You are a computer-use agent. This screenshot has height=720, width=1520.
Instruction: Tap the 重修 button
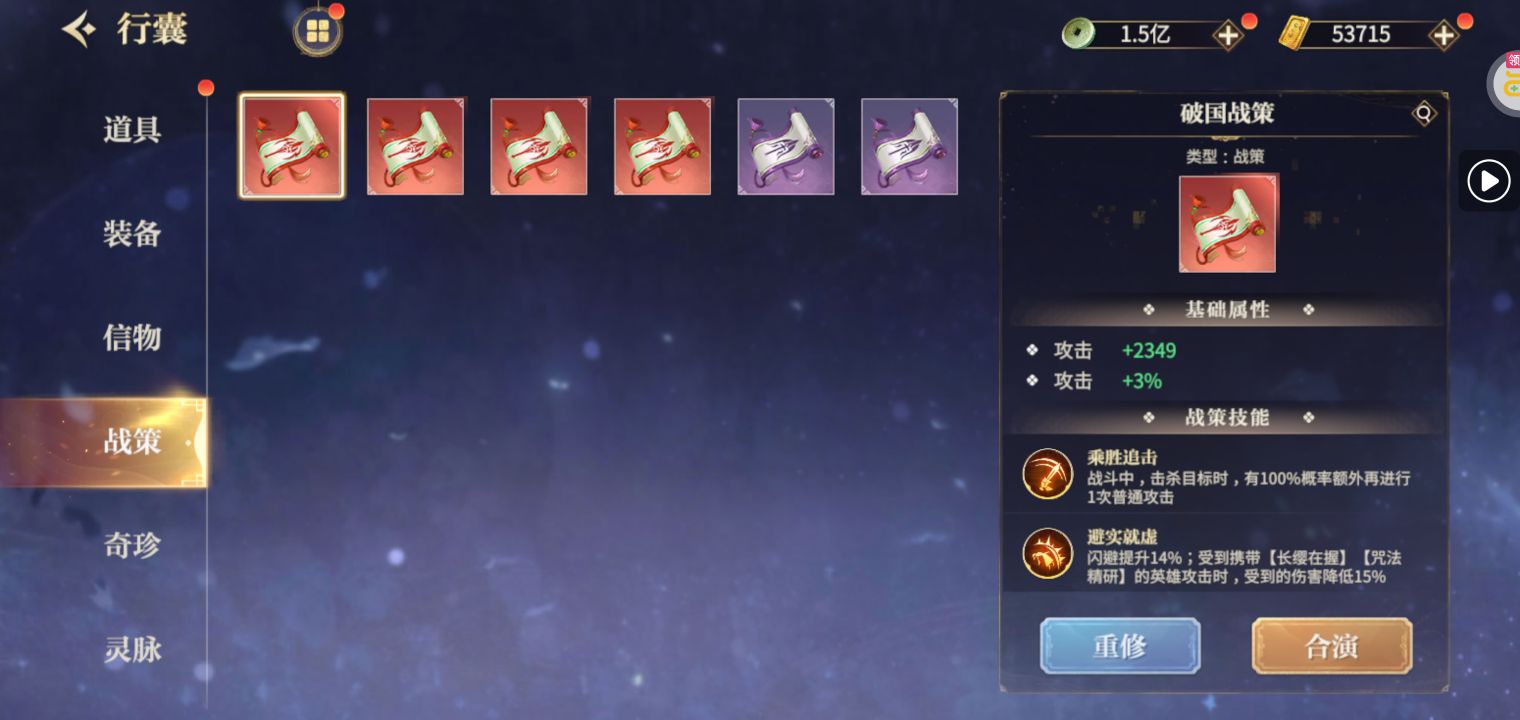click(x=1120, y=646)
